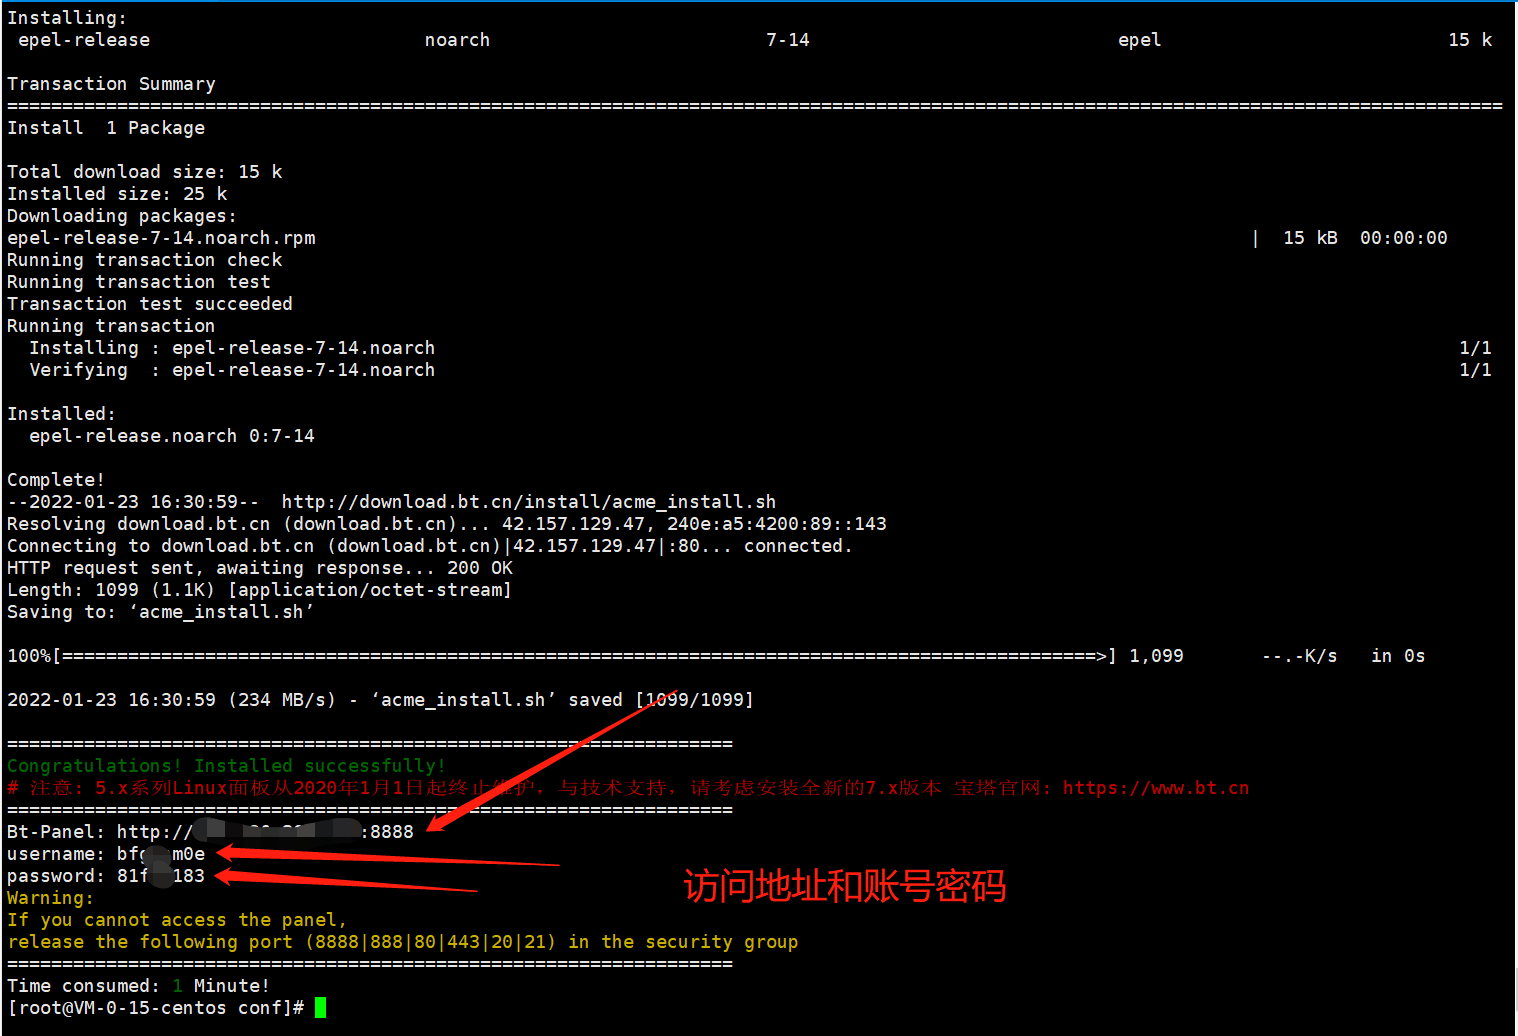
Task: Click the 'noarch' architecture column value
Action: click(x=457, y=40)
